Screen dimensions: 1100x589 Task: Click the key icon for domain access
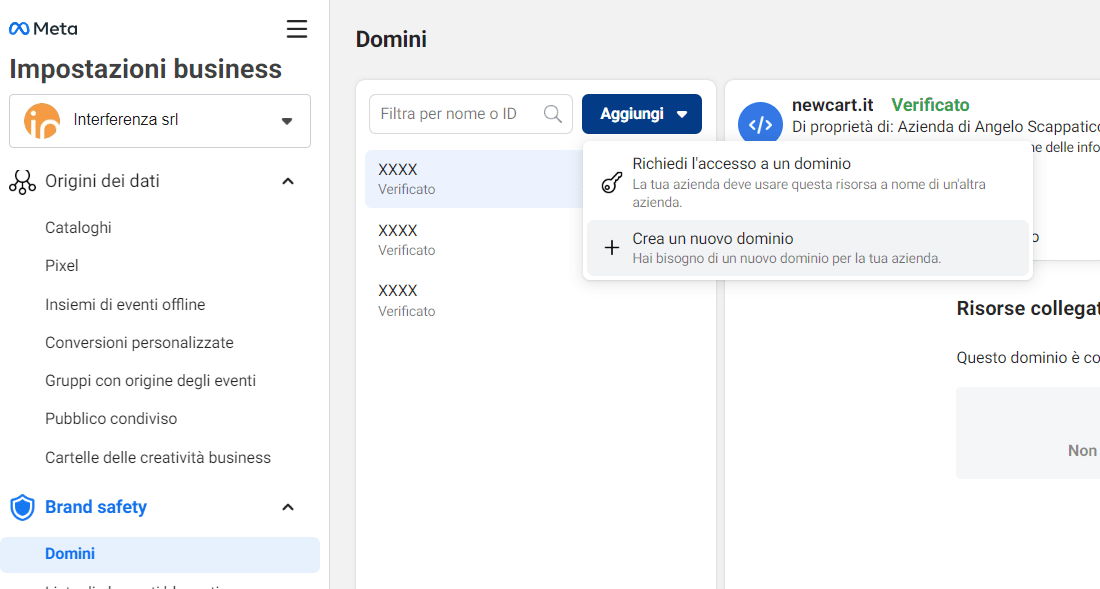[612, 183]
